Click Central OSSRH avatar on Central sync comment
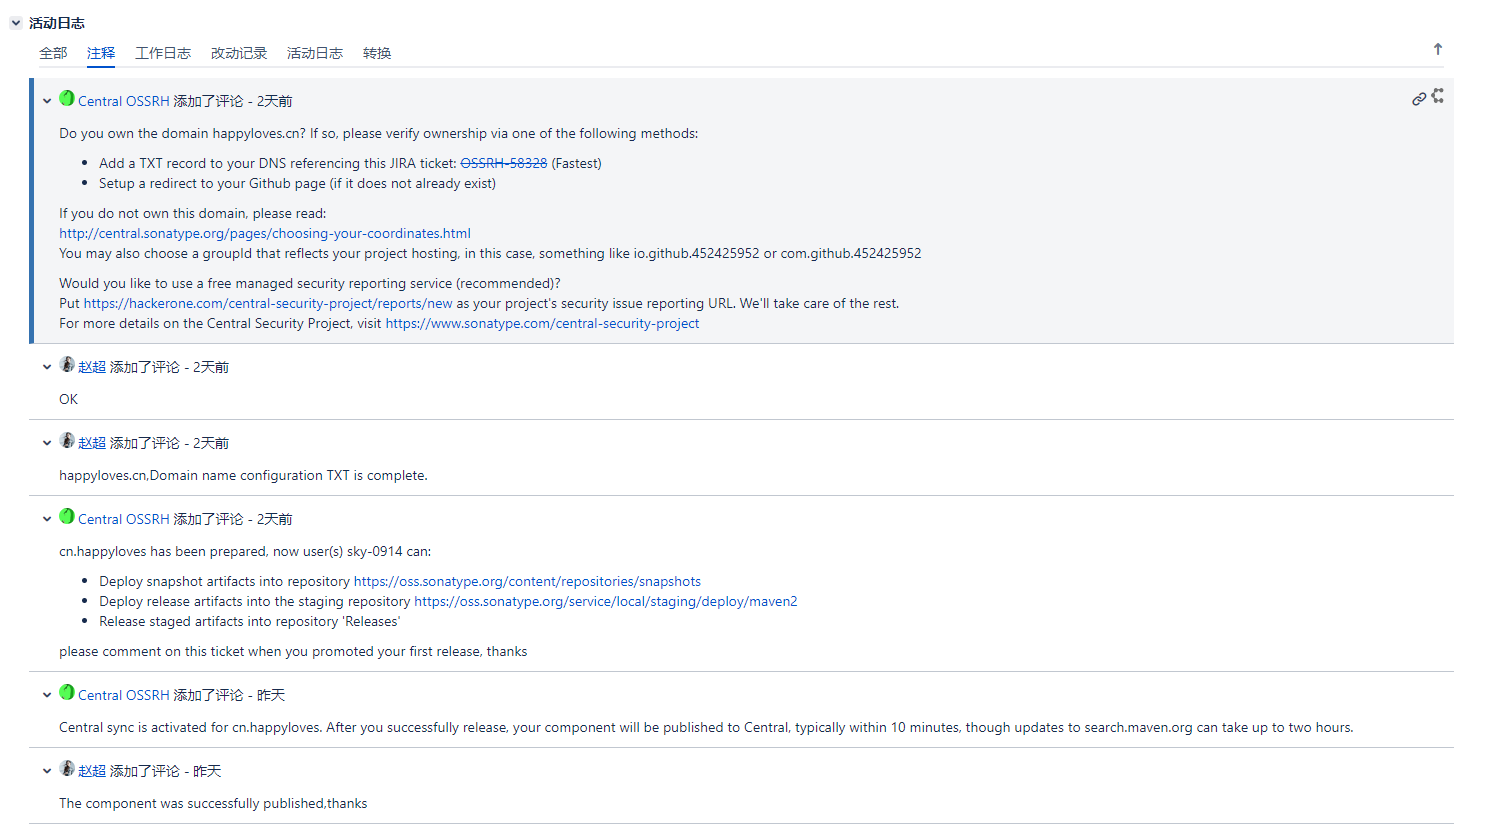1485x832 pixels. pos(67,692)
